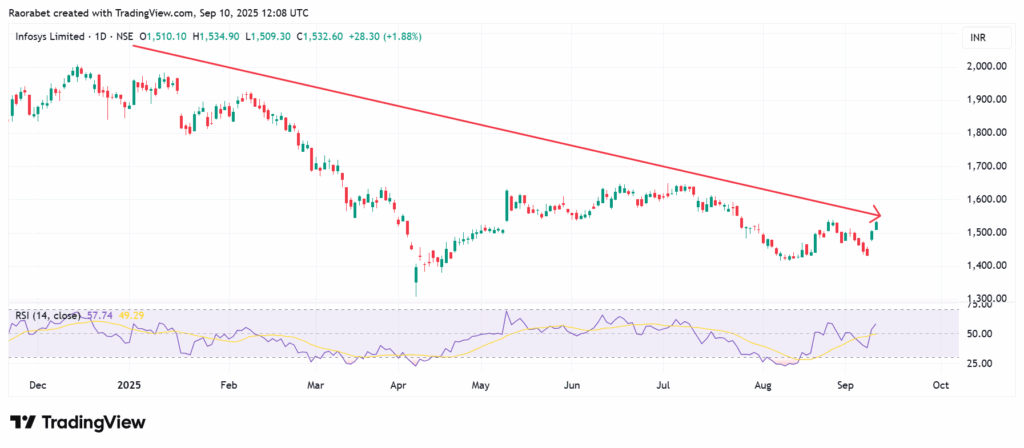Click the 1,900.00 price axis label

(985, 99)
